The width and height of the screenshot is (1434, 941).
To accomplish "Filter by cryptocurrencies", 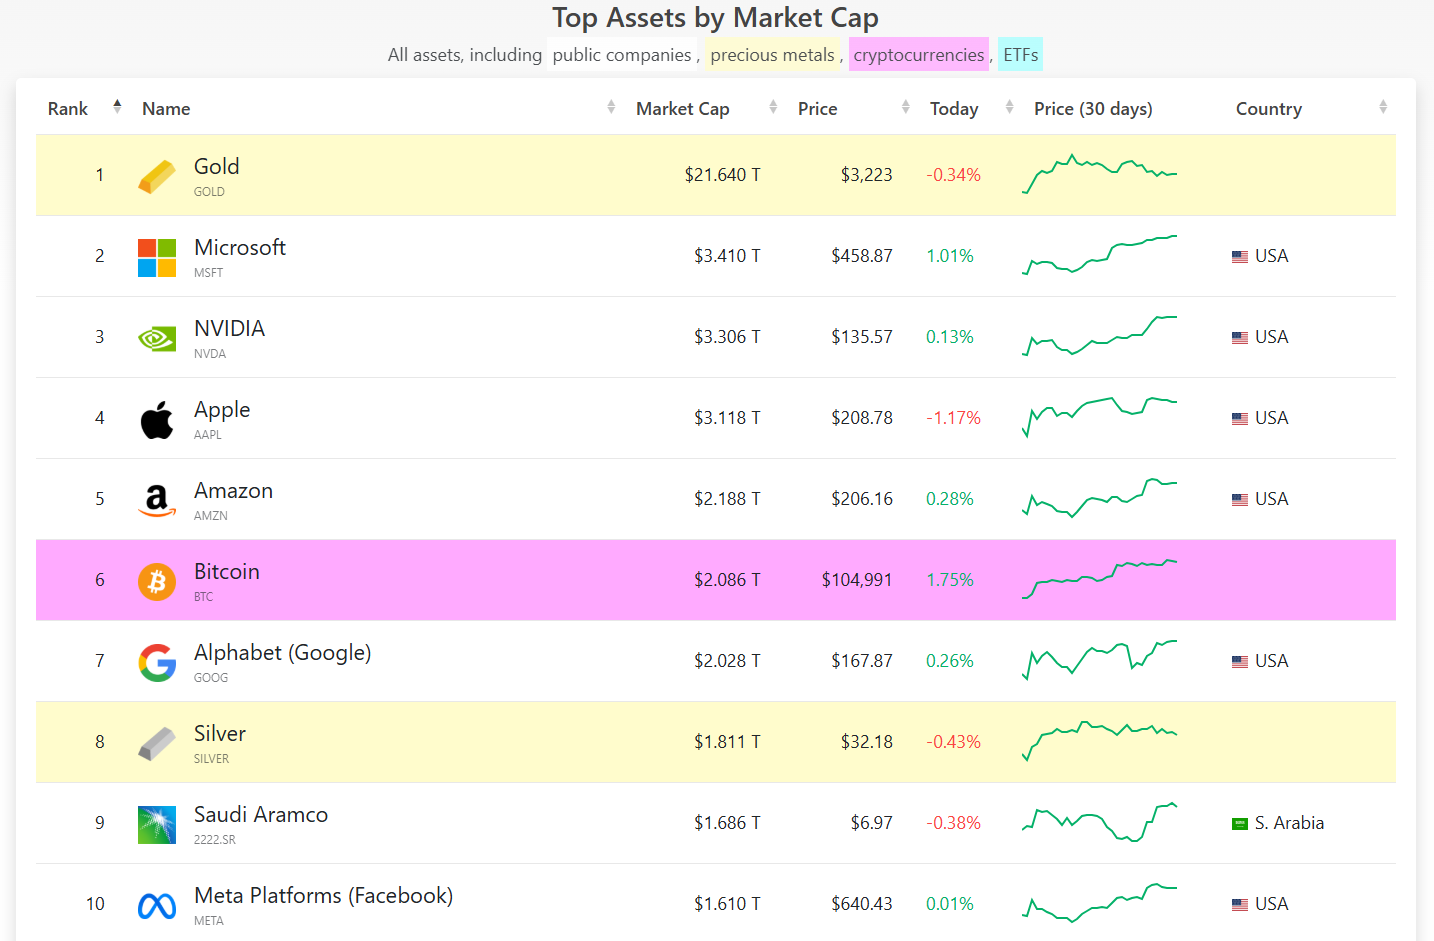I will tap(919, 55).
